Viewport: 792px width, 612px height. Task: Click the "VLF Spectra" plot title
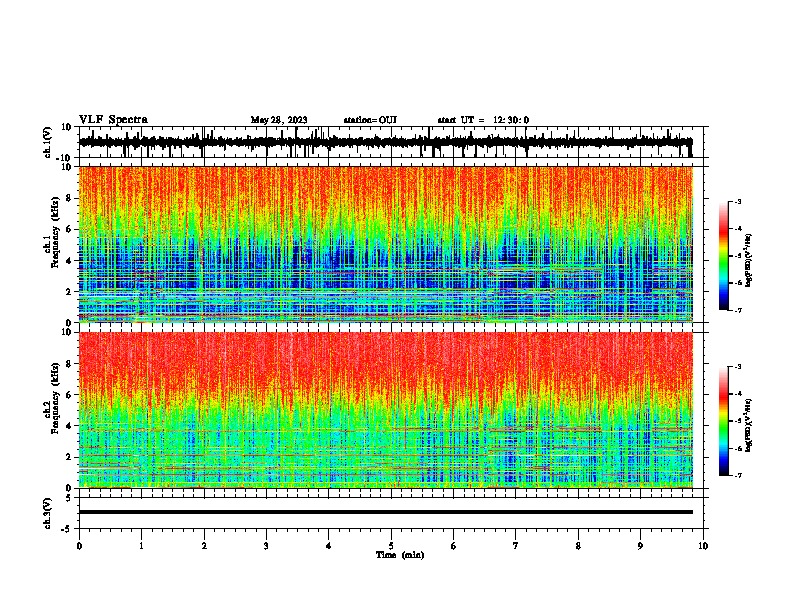(x=113, y=119)
